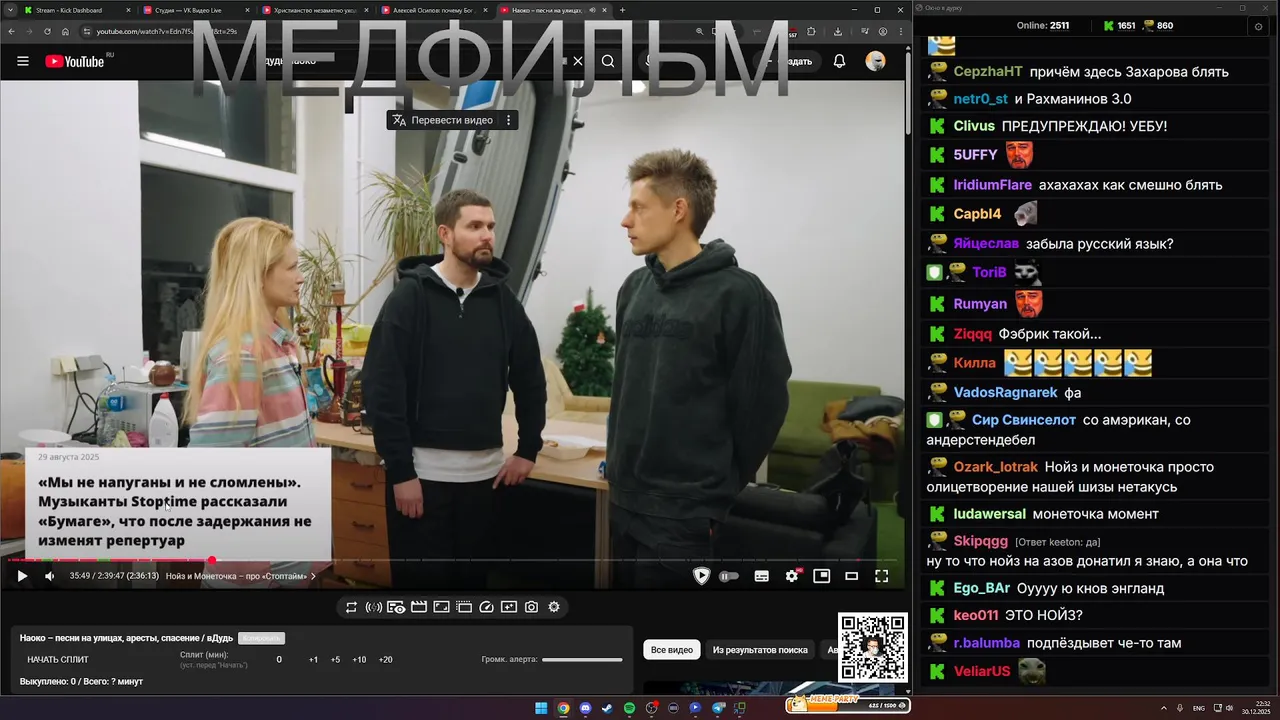
Task: Adjust the Громк. алерта volume slider
Action: click(582, 660)
